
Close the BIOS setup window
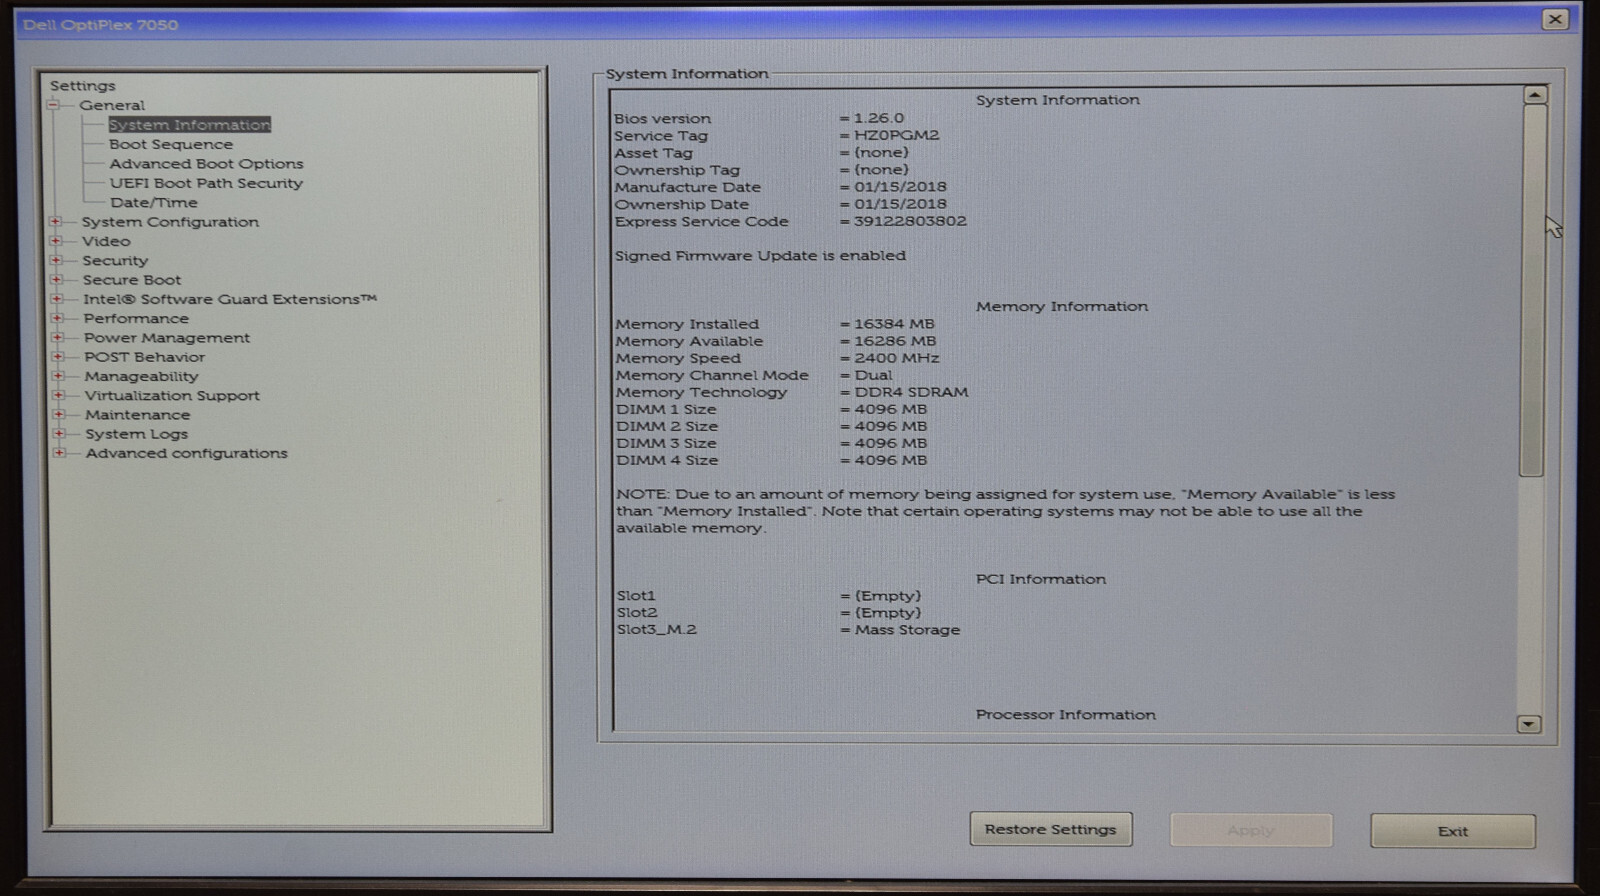click(1555, 19)
